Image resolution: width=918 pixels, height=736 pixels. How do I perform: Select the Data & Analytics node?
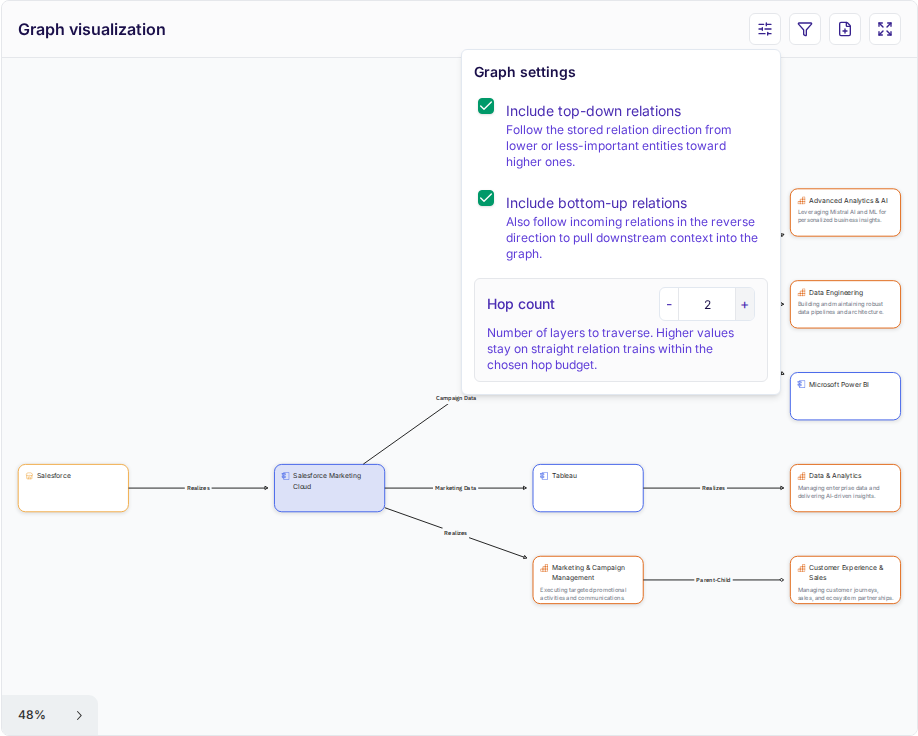[x=845, y=488]
